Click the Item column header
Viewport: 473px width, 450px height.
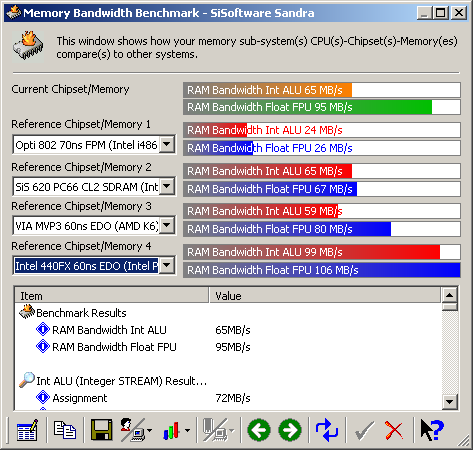(112, 296)
